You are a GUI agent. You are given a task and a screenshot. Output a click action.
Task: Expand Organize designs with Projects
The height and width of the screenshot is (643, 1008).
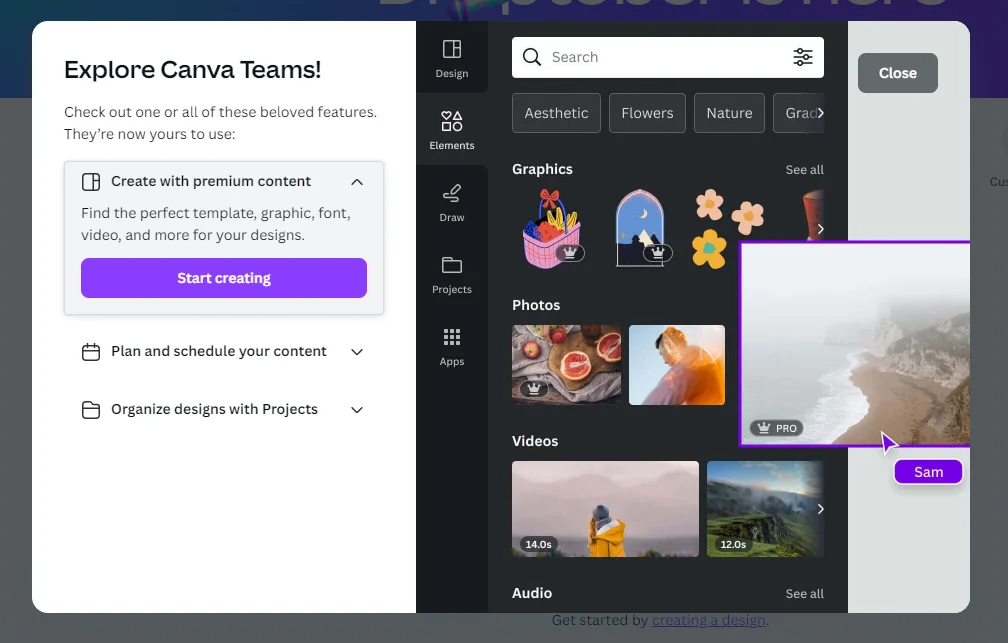(357, 410)
